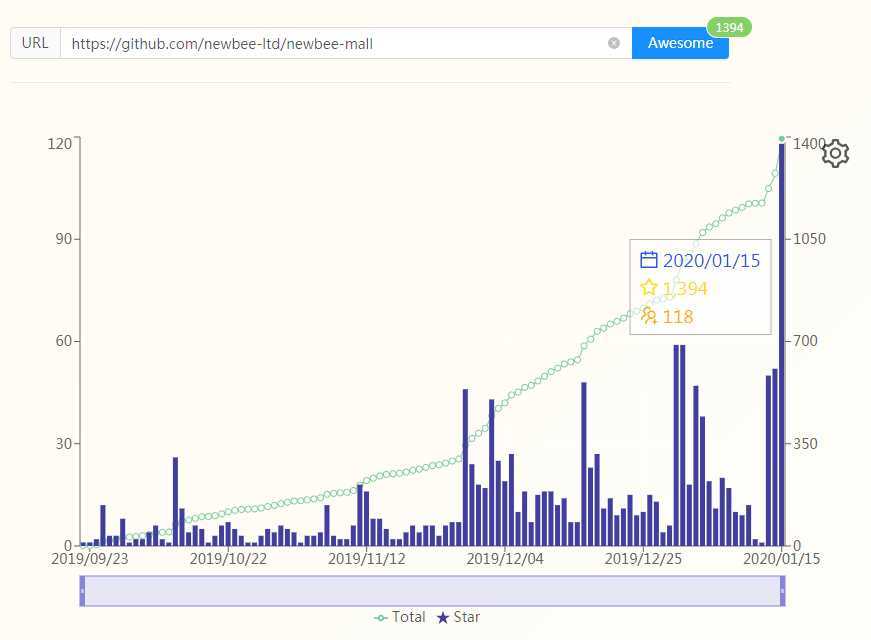Click the star icon beside 1,394
Image resolution: width=871 pixels, height=640 pixels.
point(648,288)
